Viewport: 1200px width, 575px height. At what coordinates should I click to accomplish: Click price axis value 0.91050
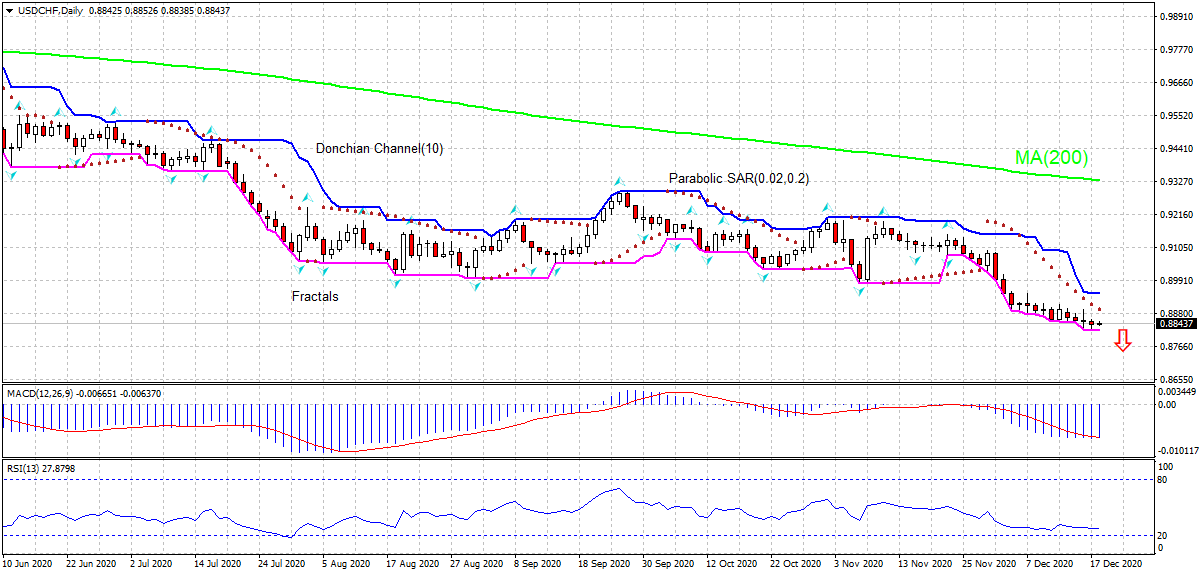(1176, 247)
